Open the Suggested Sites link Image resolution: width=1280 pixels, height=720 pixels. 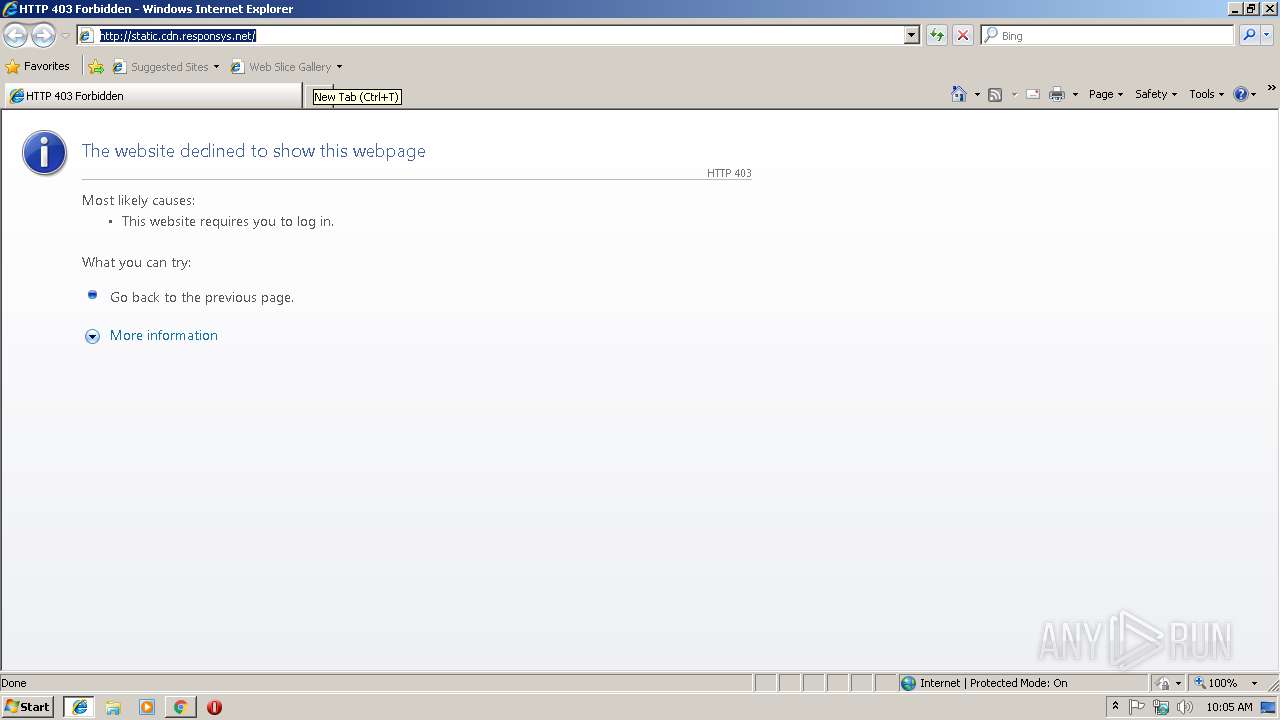tap(165, 67)
